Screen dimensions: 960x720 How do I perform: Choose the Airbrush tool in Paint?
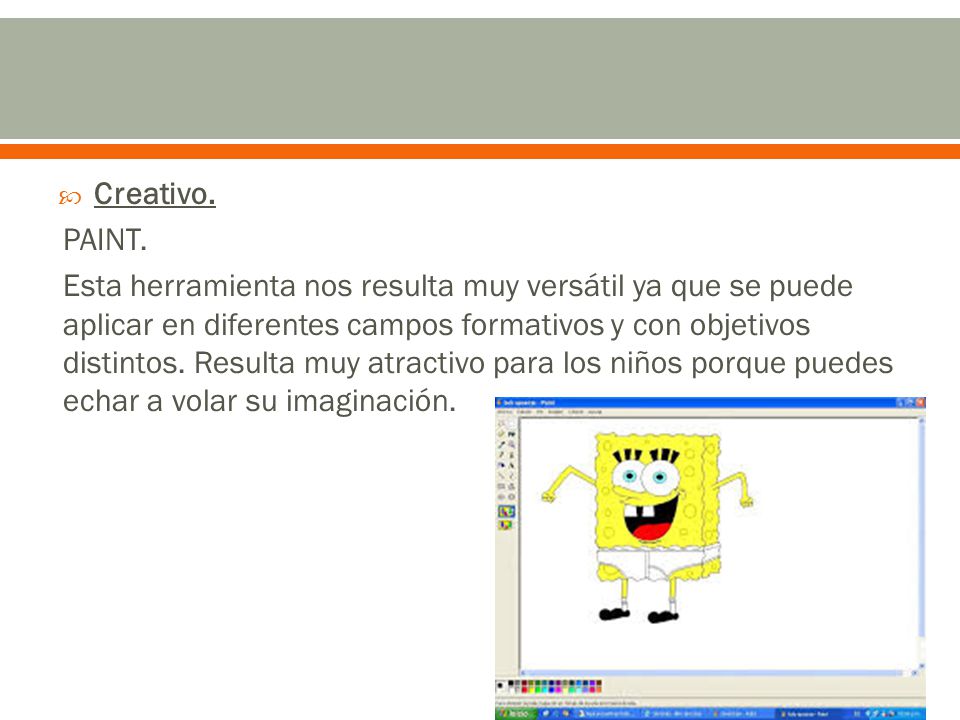[x=501, y=465]
